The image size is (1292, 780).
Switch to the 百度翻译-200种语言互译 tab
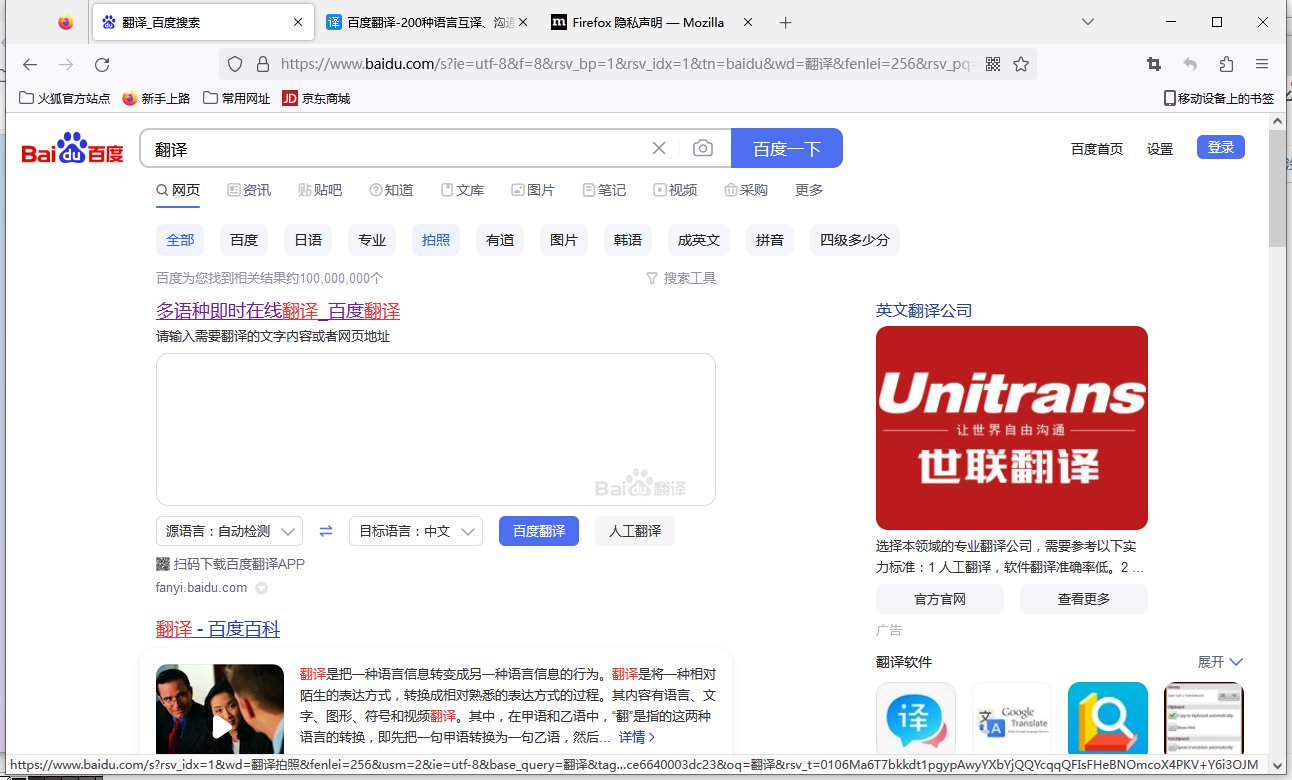tap(430, 22)
